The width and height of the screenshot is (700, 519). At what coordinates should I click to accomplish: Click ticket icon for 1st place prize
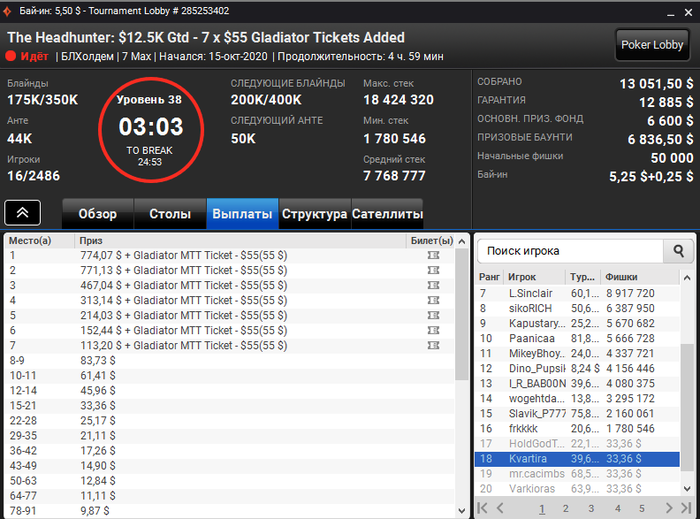pyautogui.click(x=433, y=255)
